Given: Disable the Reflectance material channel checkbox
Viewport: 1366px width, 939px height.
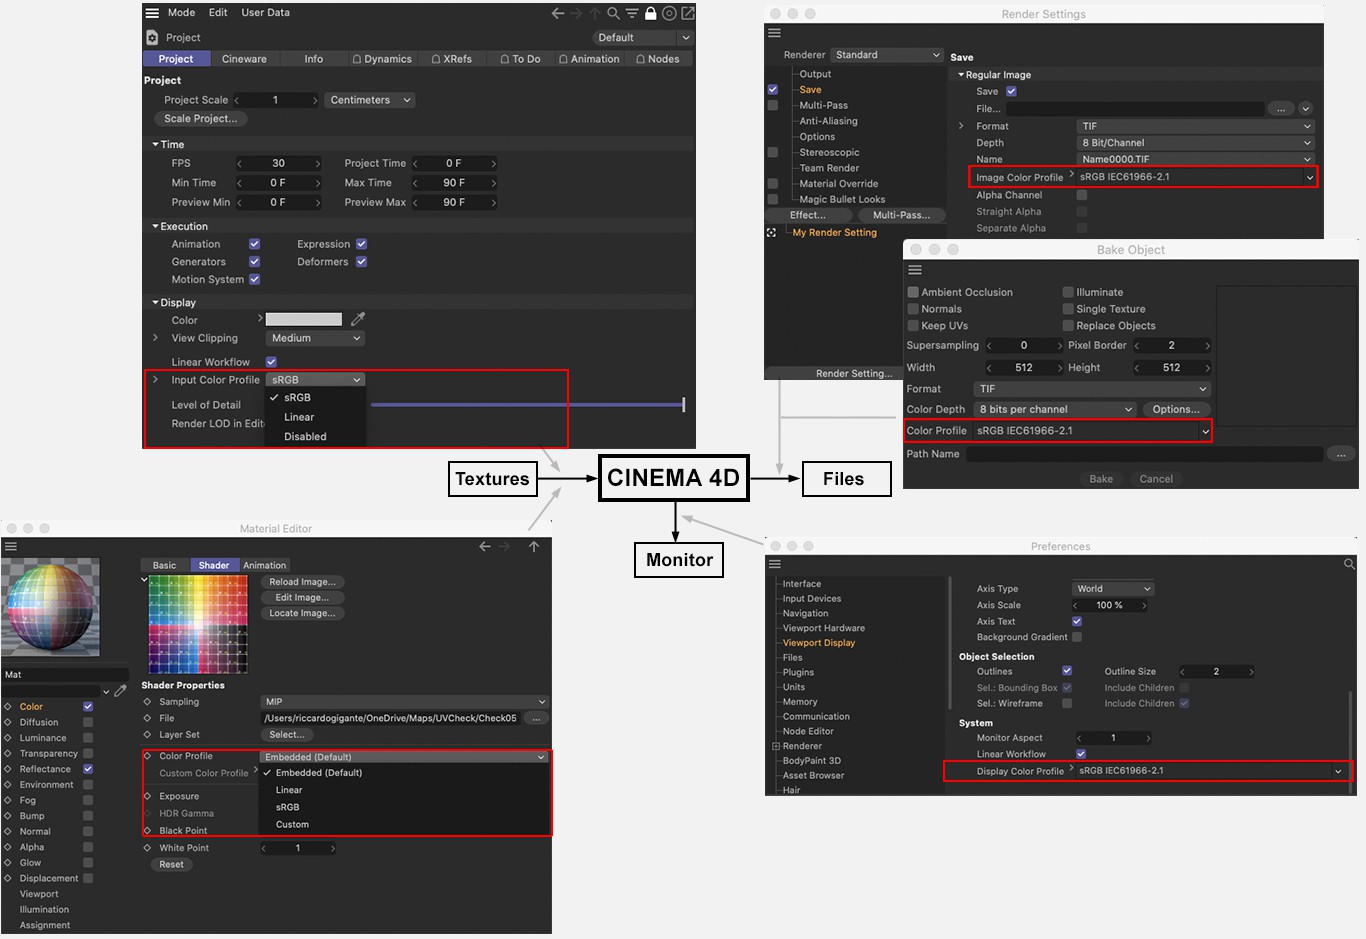Looking at the screenshot, I should pyautogui.click(x=88, y=769).
